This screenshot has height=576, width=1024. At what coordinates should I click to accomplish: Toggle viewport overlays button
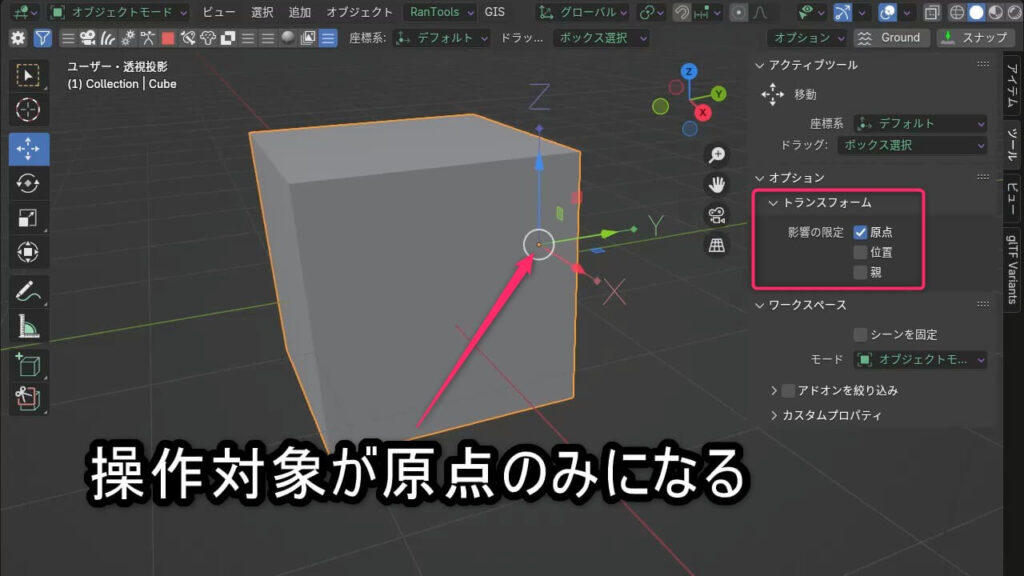pyautogui.click(x=888, y=12)
